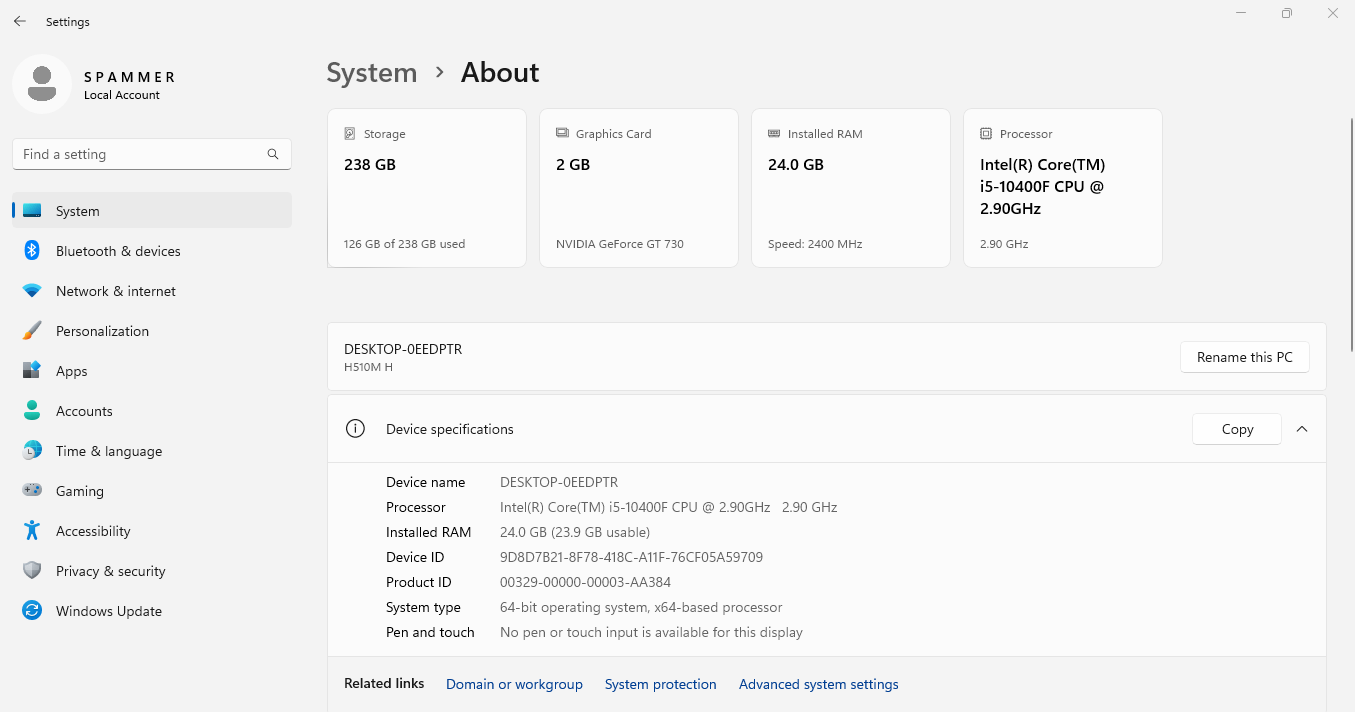Click the Device ID value 9D8D7B21-8F78-418C
Screen dimensions: 1355x712
point(631,557)
